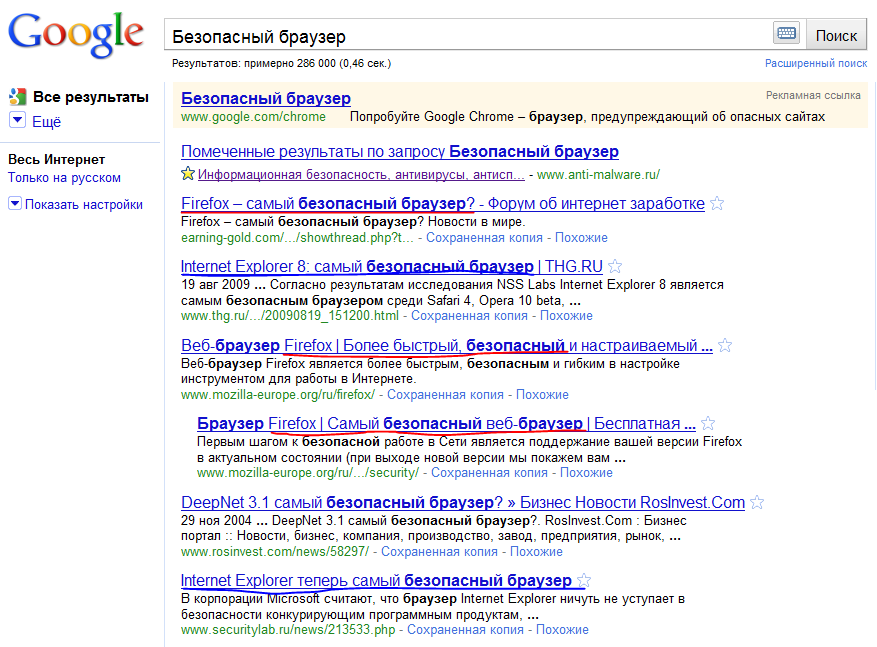Open the sponsored 'Безопасный браузер' ad link

click(x=266, y=98)
